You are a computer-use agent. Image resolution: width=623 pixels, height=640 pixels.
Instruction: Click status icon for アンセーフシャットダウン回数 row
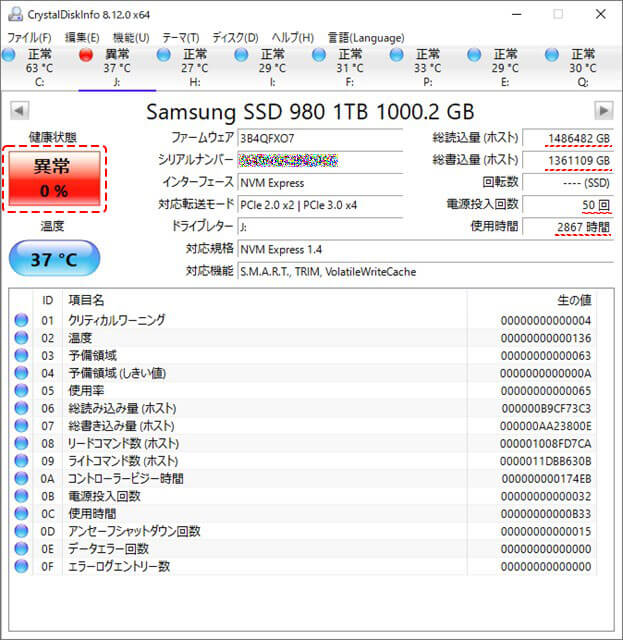[x=21, y=531]
